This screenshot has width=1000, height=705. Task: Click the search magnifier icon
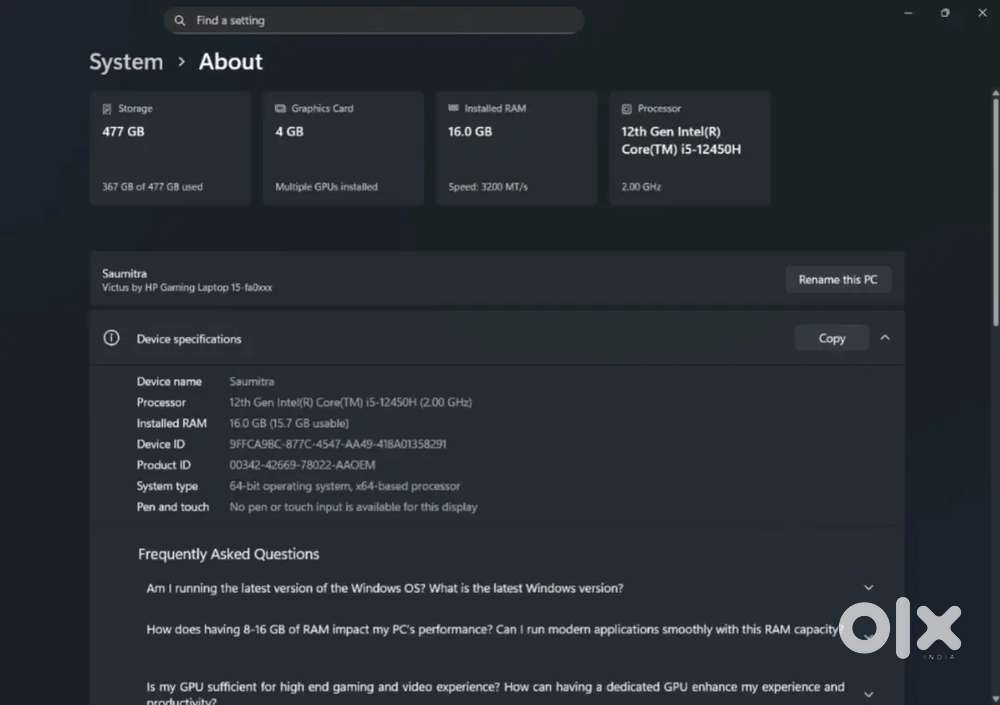tap(179, 20)
